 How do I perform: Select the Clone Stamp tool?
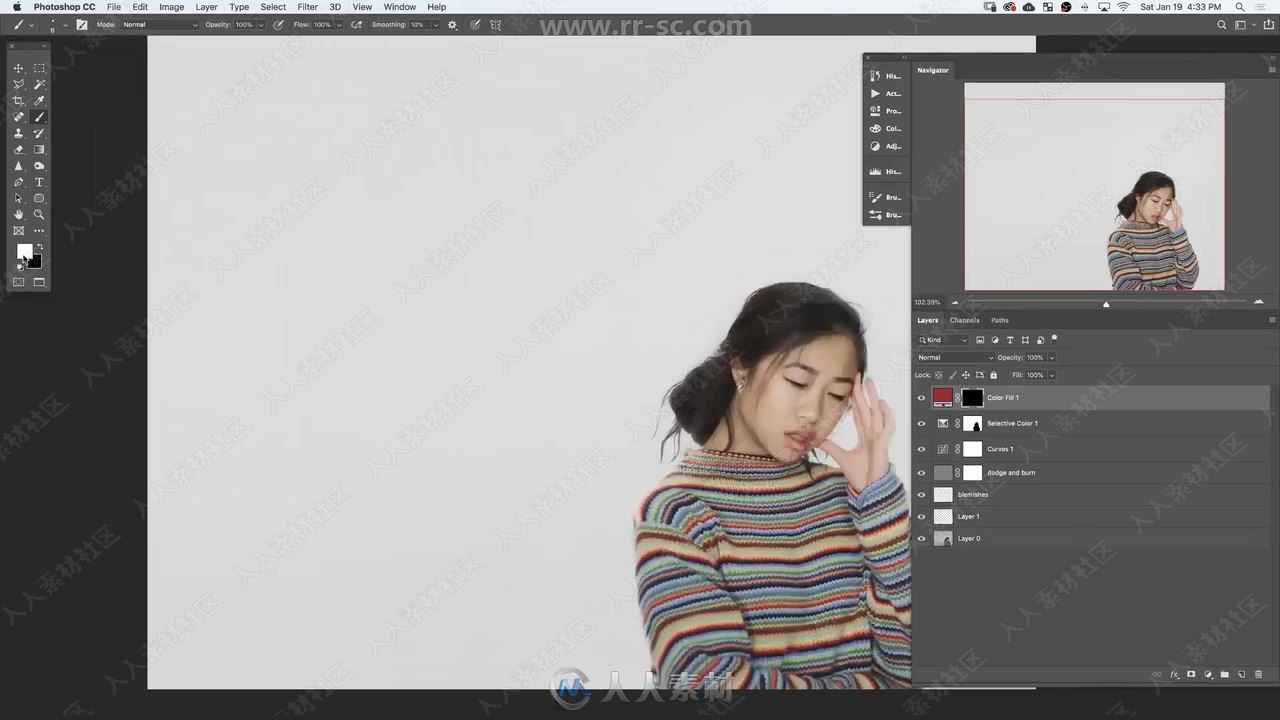click(18, 133)
